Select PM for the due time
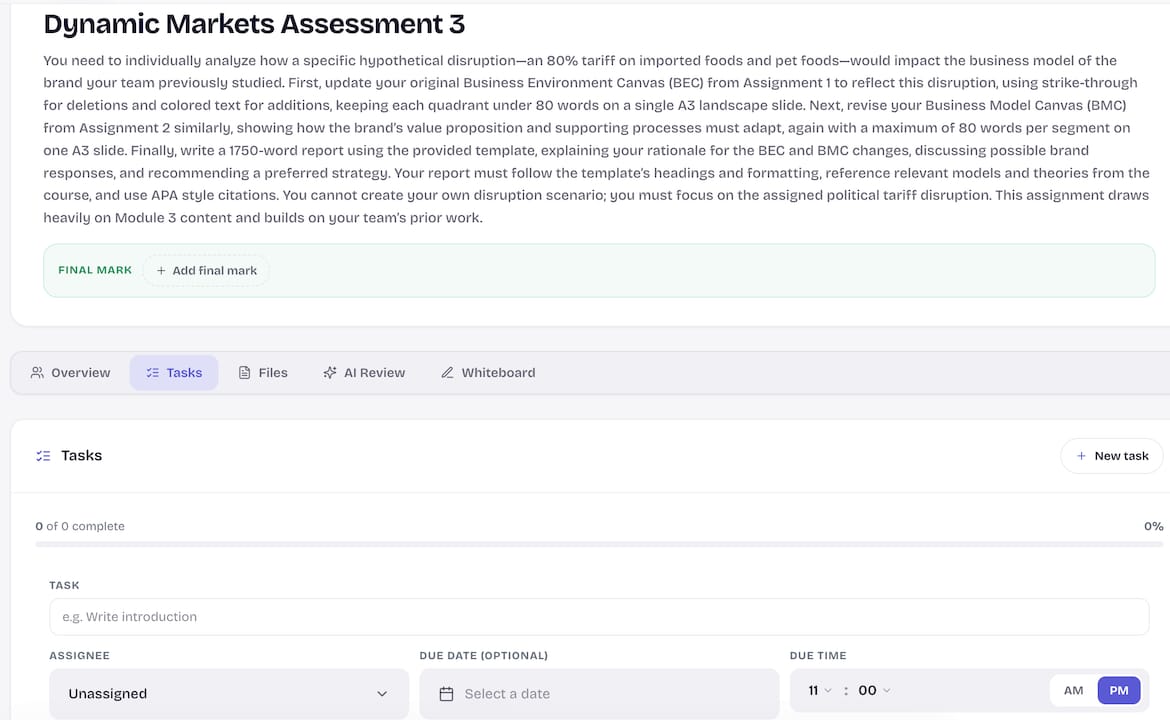 click(x=1119, y=690)
